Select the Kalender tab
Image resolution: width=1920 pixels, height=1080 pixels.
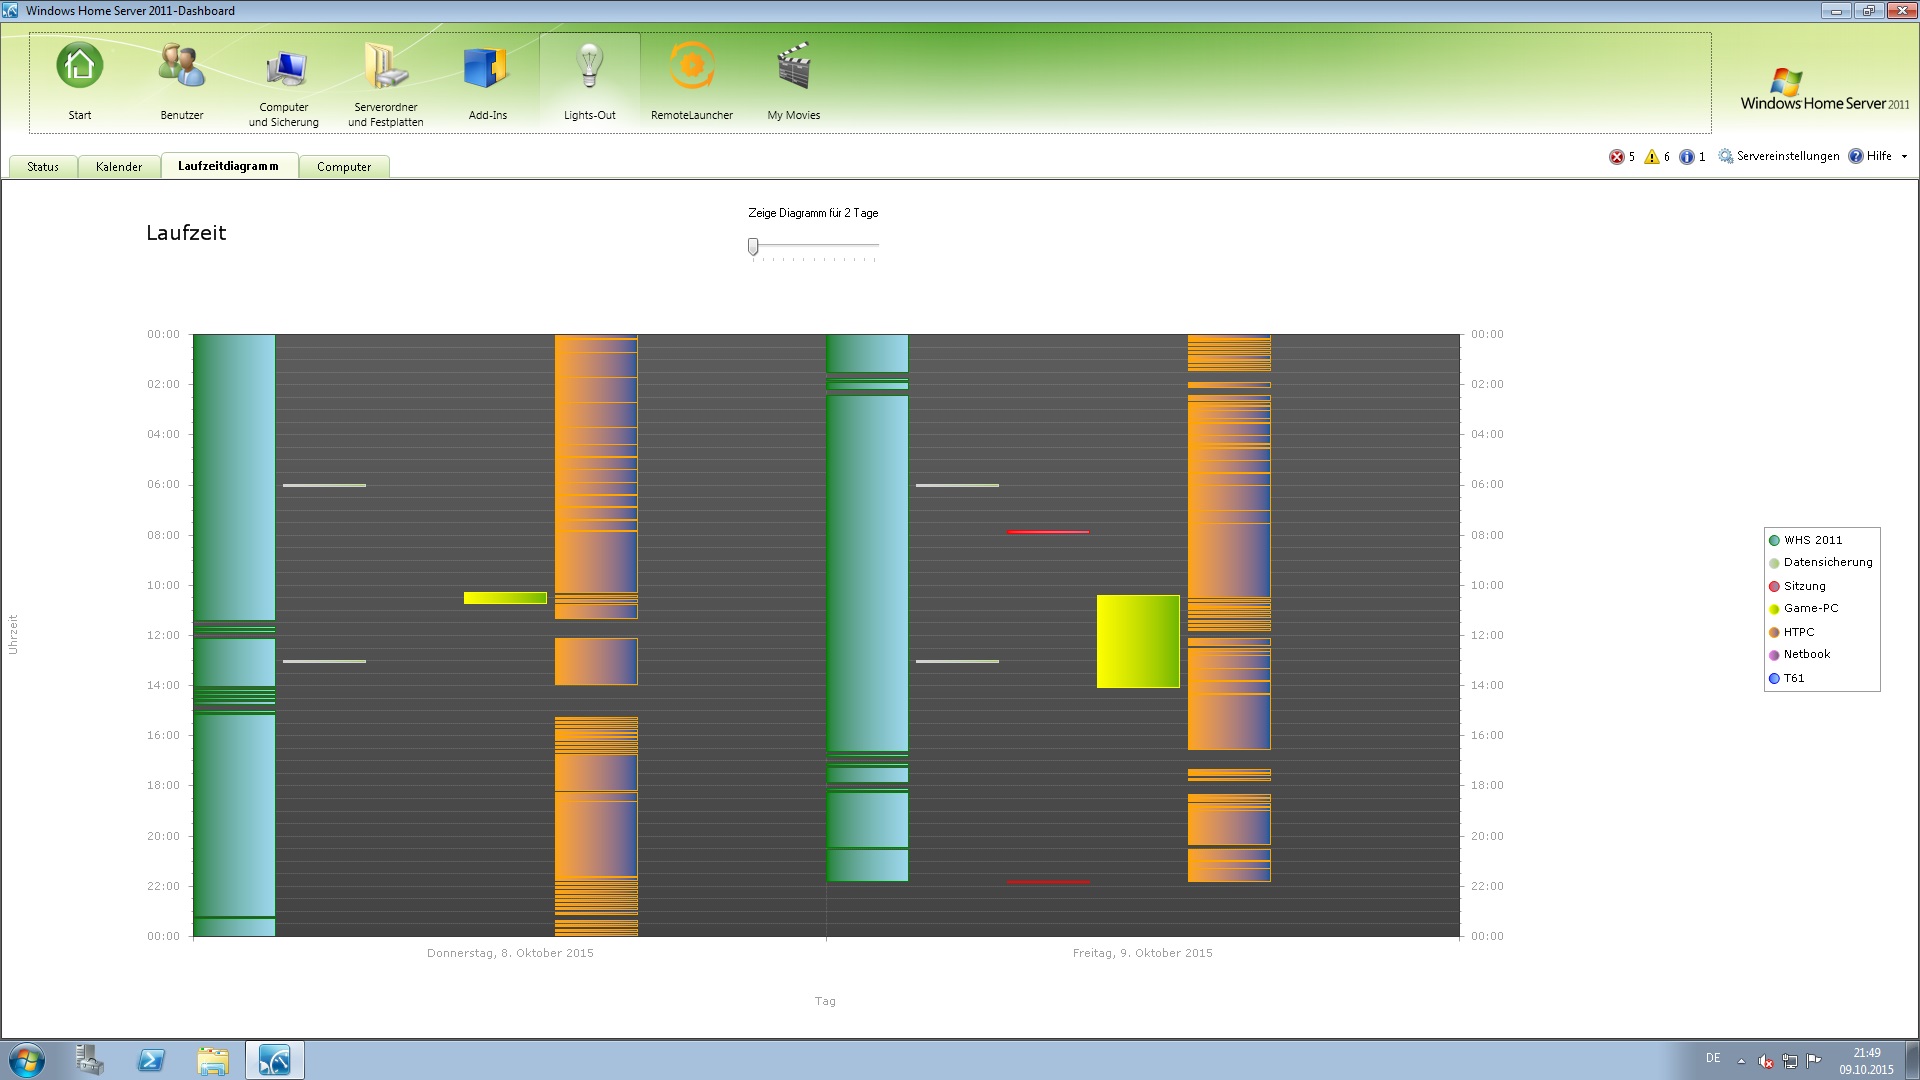pos(119,166)
